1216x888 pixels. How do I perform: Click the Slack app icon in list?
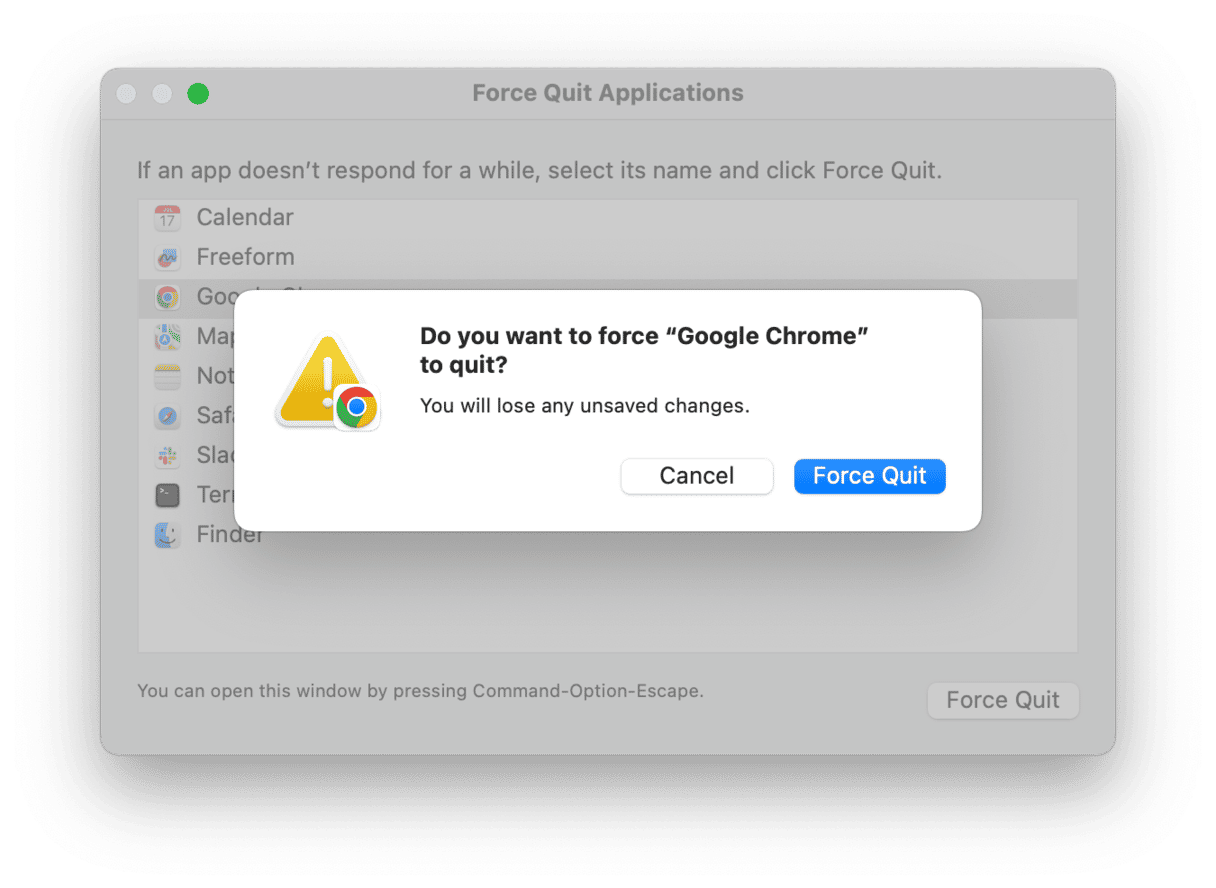(167, 456)
